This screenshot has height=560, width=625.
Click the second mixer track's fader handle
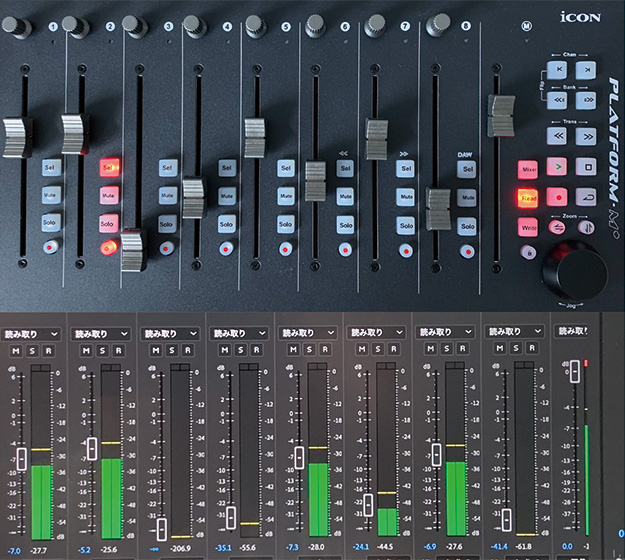92,448
